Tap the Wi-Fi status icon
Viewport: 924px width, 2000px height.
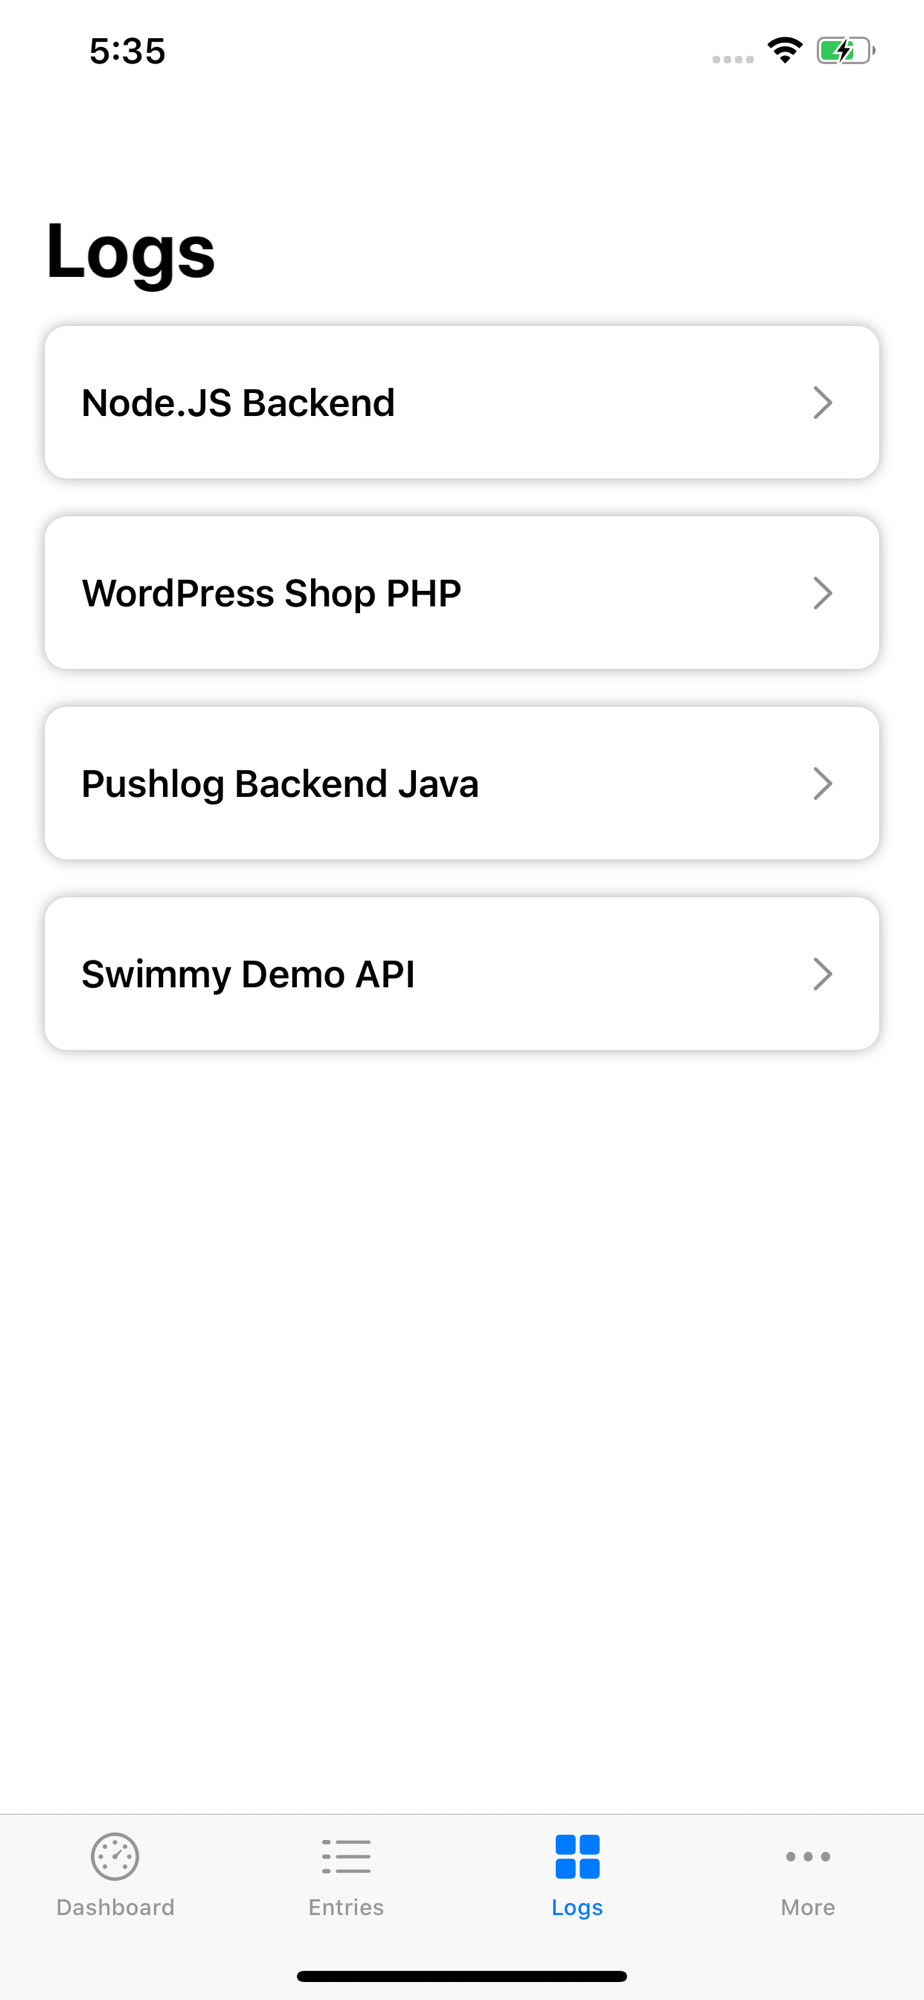click(785, 50)
